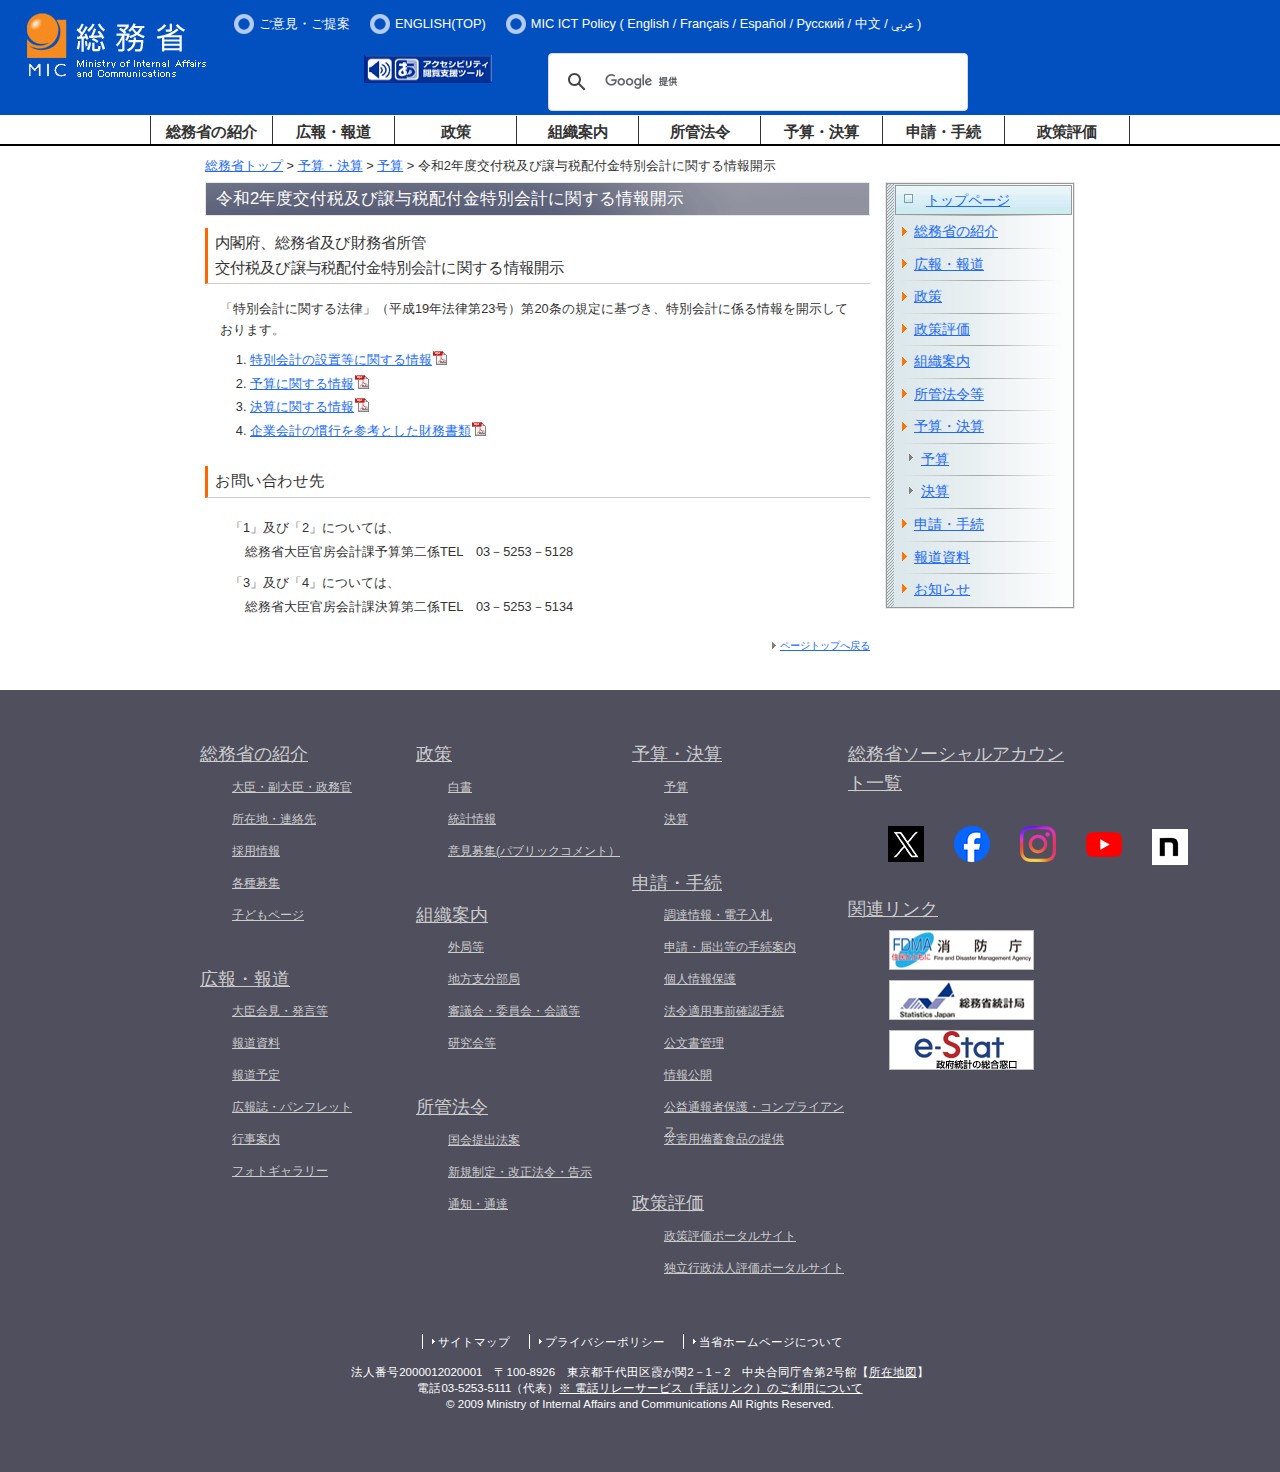Open 特別会計の設置等に関する情報 link

(340, 360)
